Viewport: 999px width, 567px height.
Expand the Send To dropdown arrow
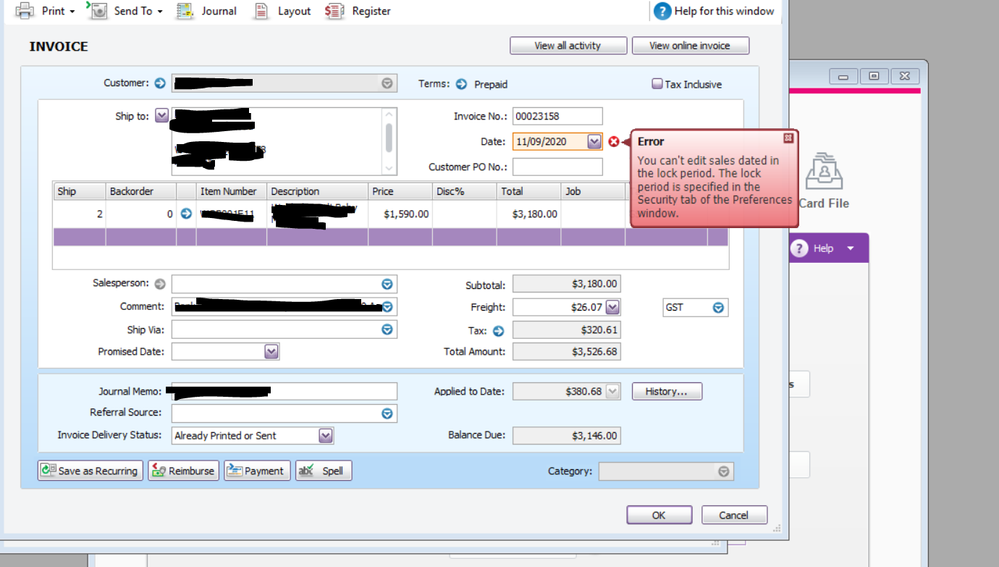tap(160, 12)
